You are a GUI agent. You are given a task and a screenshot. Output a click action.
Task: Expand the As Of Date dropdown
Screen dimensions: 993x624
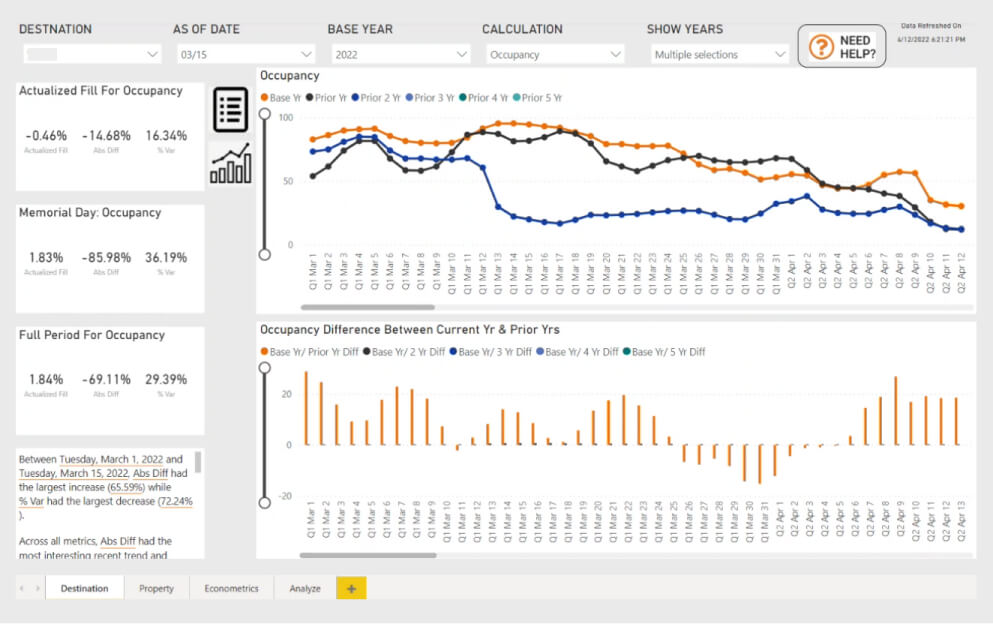click(246, 54)
